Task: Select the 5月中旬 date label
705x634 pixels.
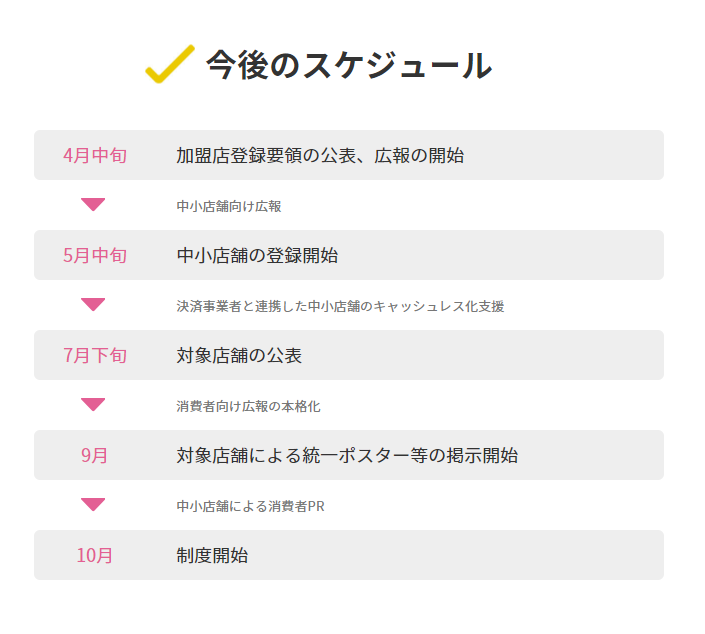Action: click(95, 255)
